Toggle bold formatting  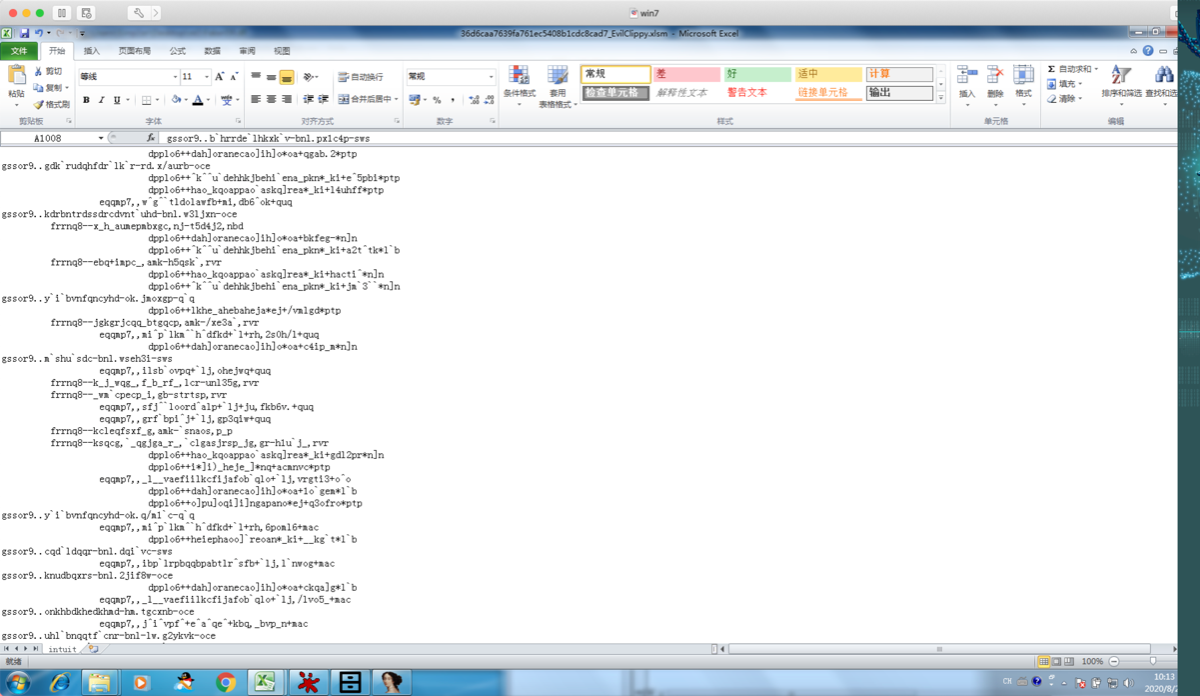[x=86, y=100]
